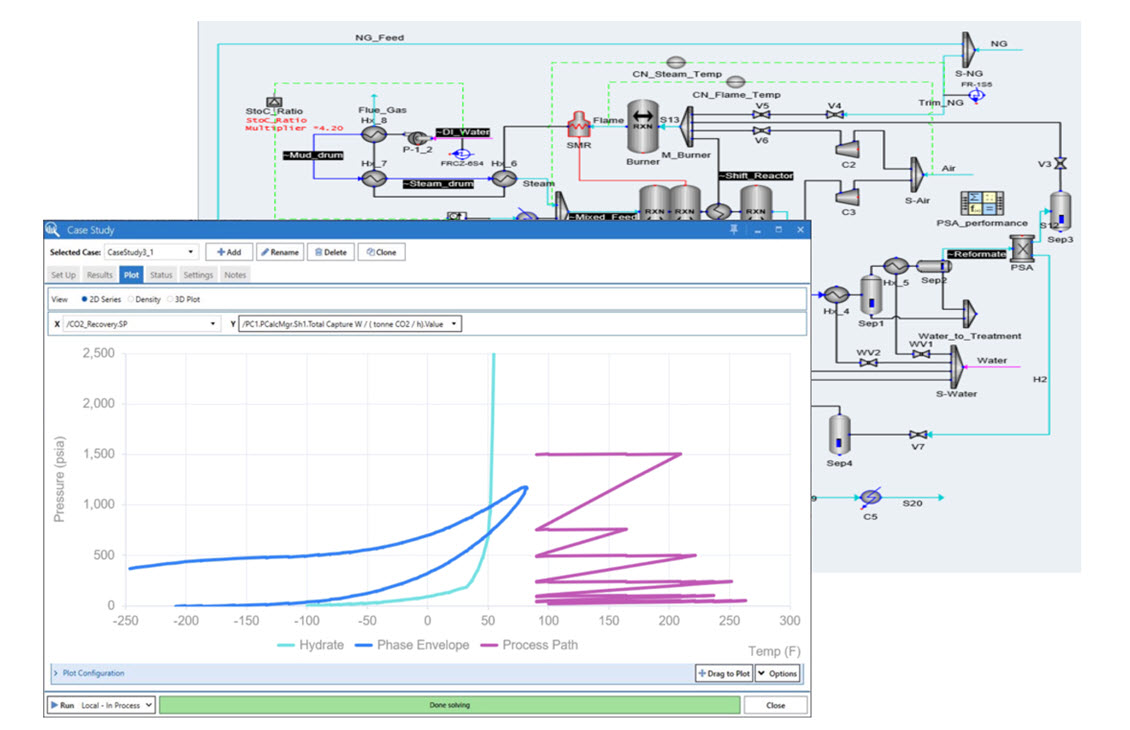Switch to the Results tab
The image size is (1130, 730).
(99, 275)
